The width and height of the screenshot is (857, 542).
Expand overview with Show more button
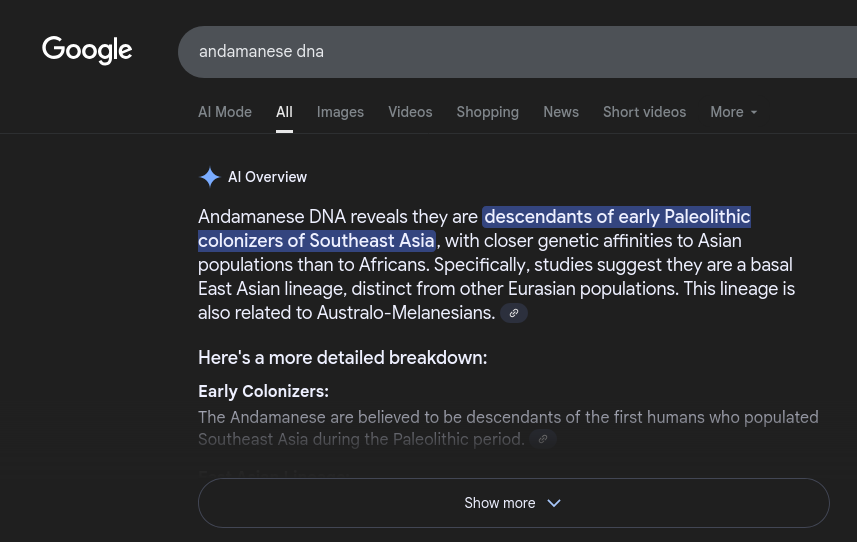coord(514,503)
